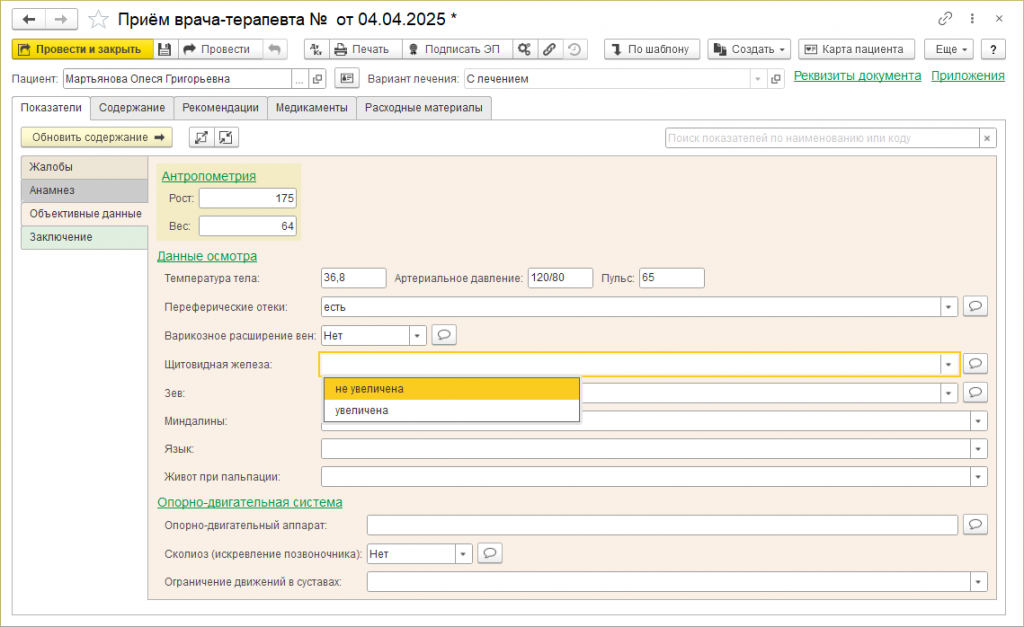Collapse the Щитовидная железа dropdown arrow

(948, 364)
